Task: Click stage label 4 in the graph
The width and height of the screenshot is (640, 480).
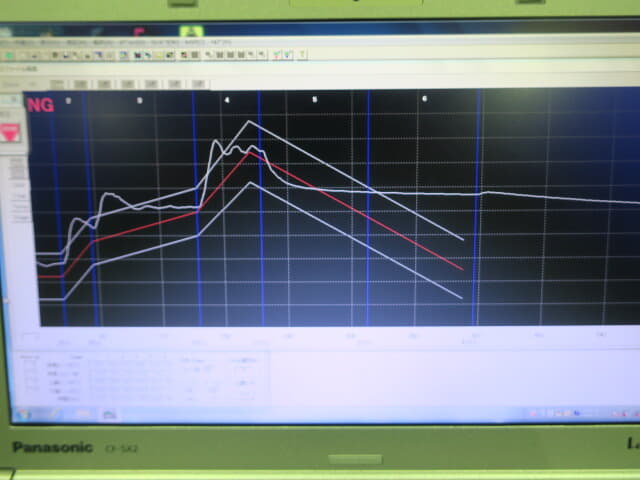Action: (227, 100)
